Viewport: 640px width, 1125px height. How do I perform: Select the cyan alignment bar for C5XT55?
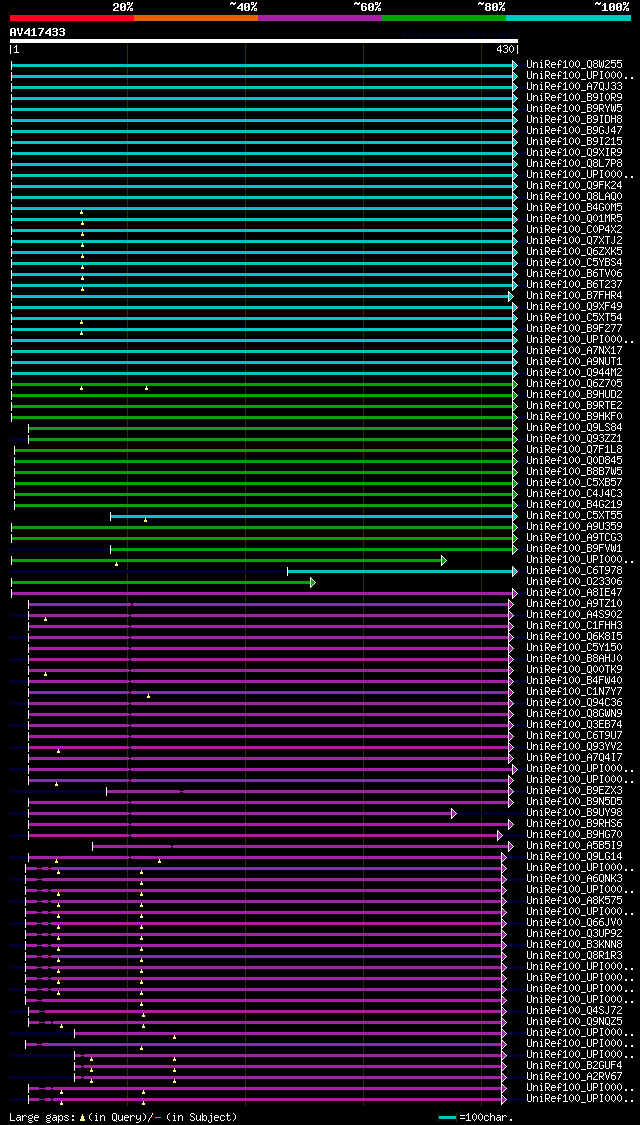coord(314,516)
